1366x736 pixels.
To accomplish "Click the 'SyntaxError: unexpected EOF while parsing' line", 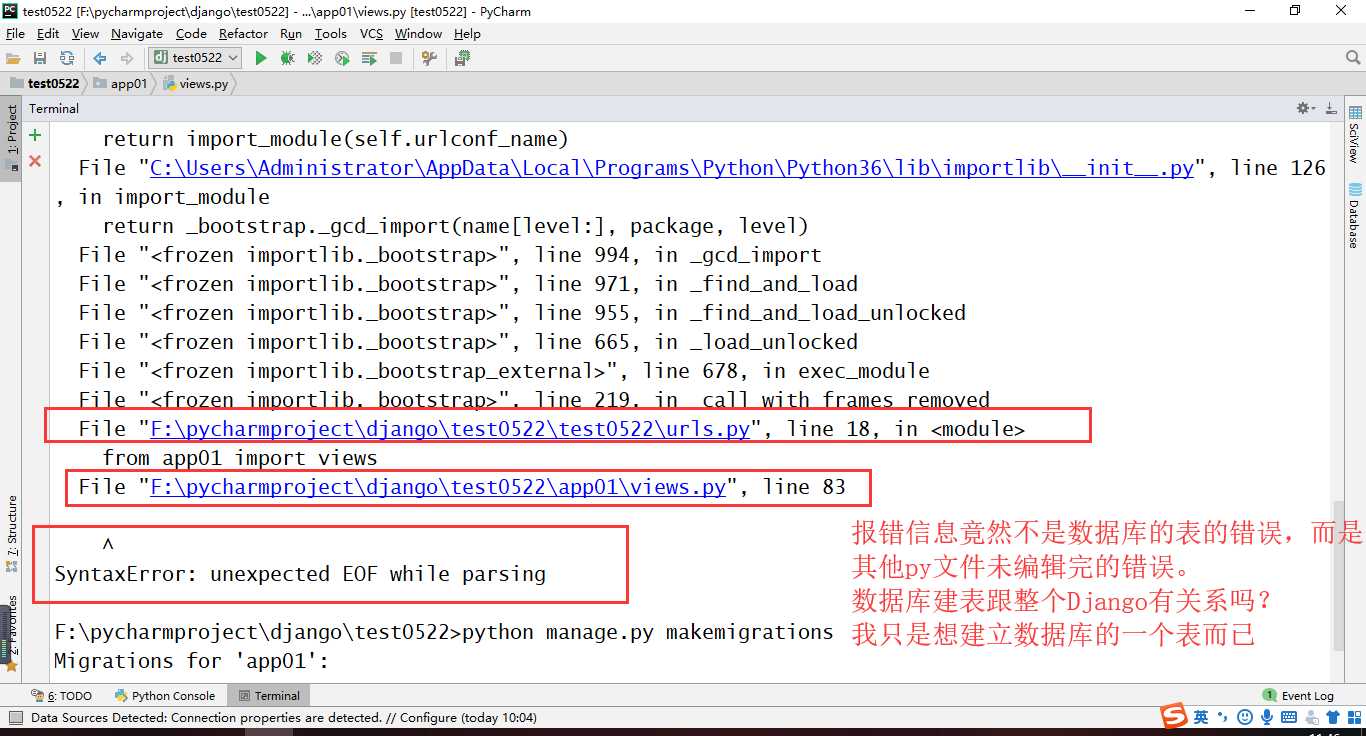I will [300, 574].
